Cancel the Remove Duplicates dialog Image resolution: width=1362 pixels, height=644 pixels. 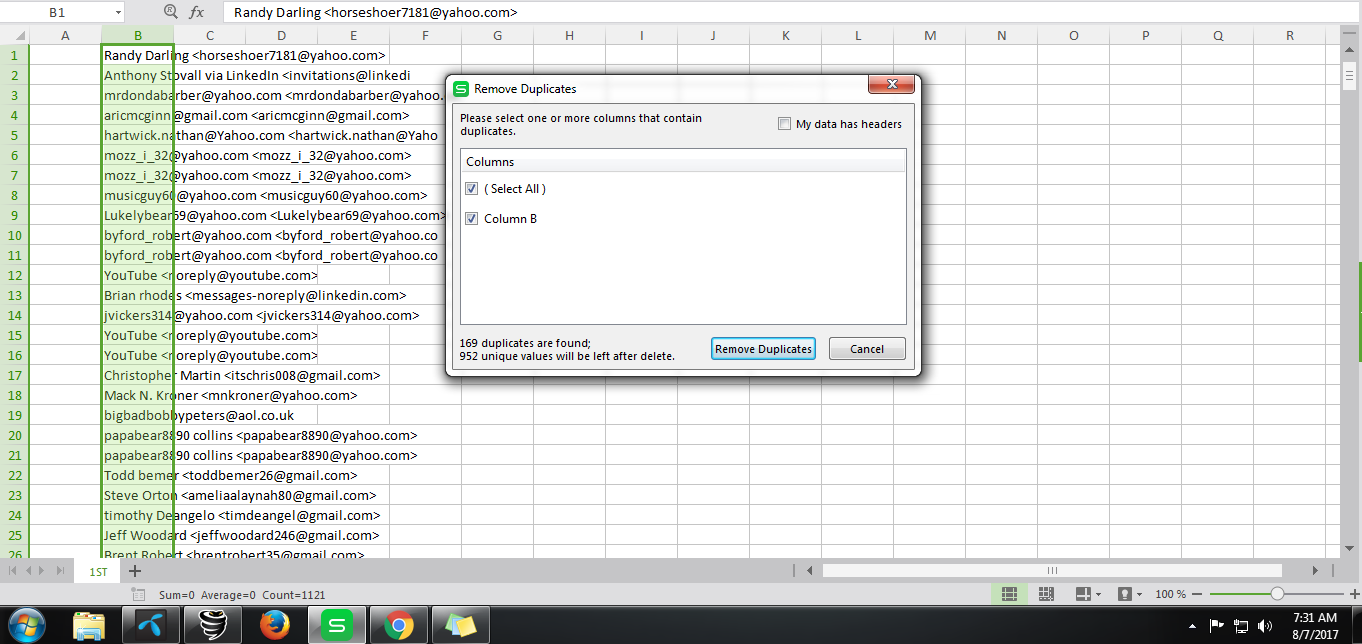click(867, 349)
